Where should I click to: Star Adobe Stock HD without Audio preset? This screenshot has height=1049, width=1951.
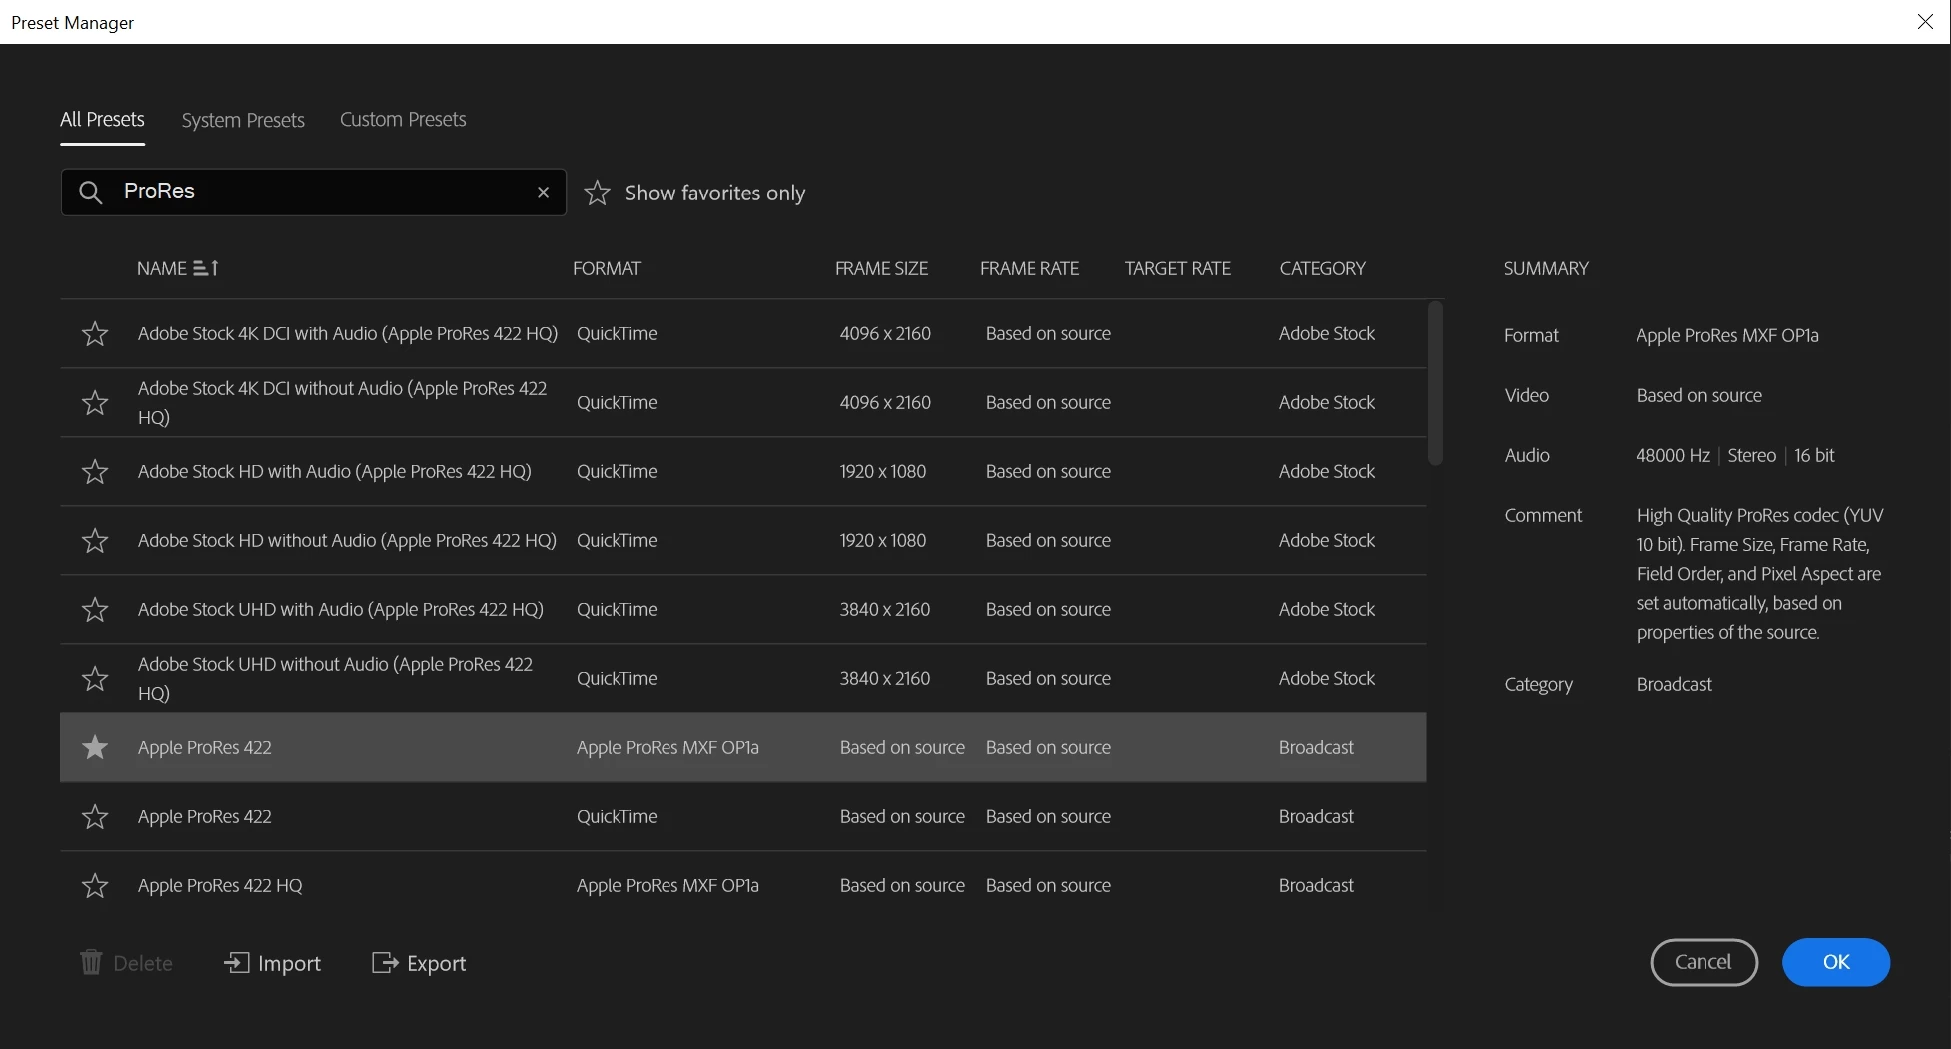(x=95, y=540)
